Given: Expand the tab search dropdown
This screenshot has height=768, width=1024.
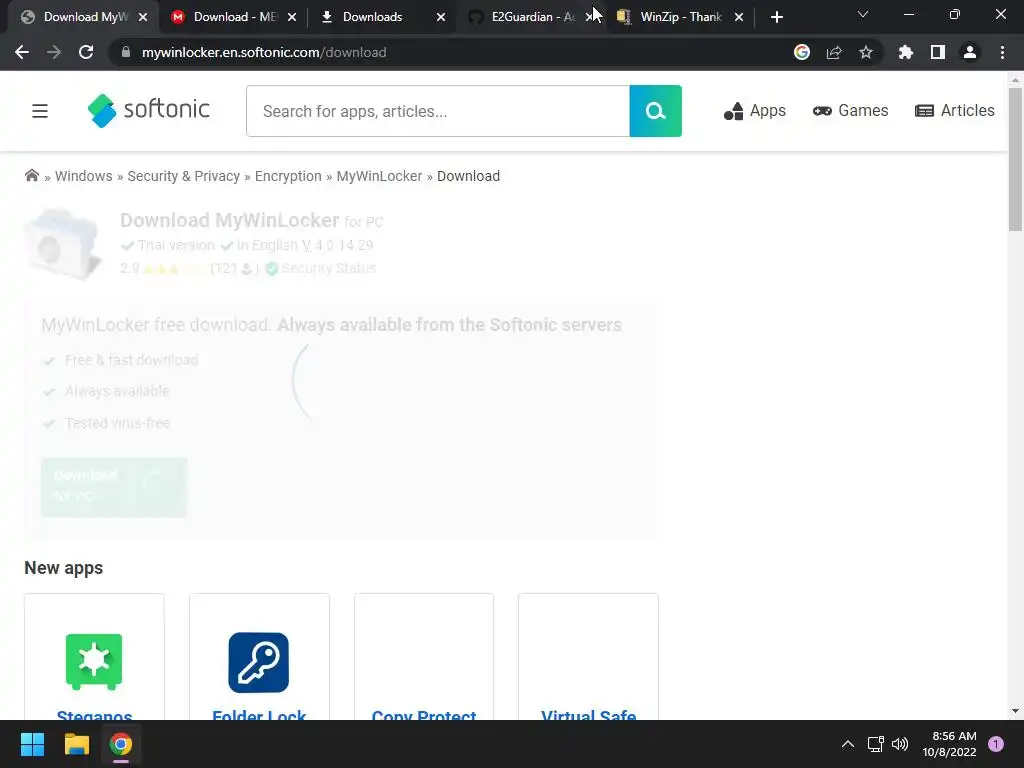Looking at the screenshot, I should coord(863,14).
